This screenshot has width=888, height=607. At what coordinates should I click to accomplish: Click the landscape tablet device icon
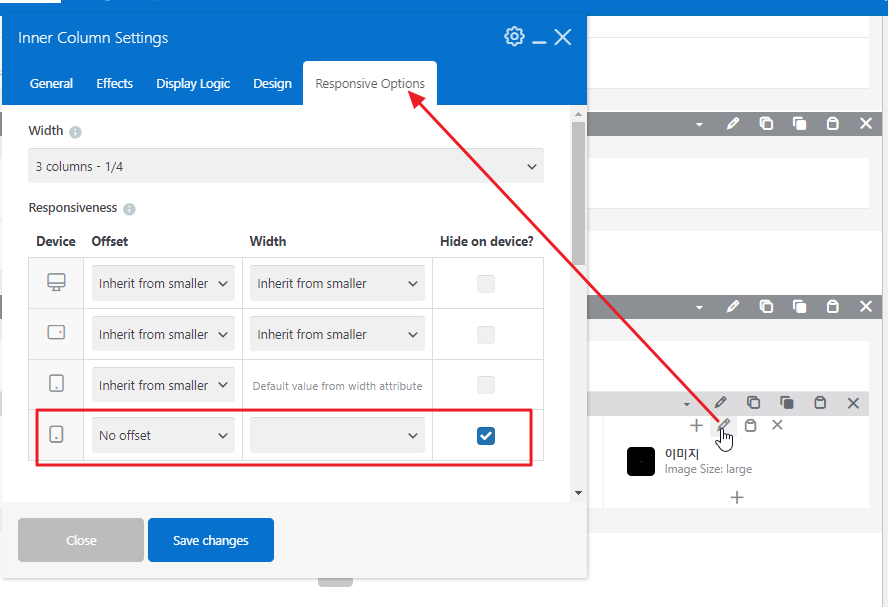tap(56, 332)
